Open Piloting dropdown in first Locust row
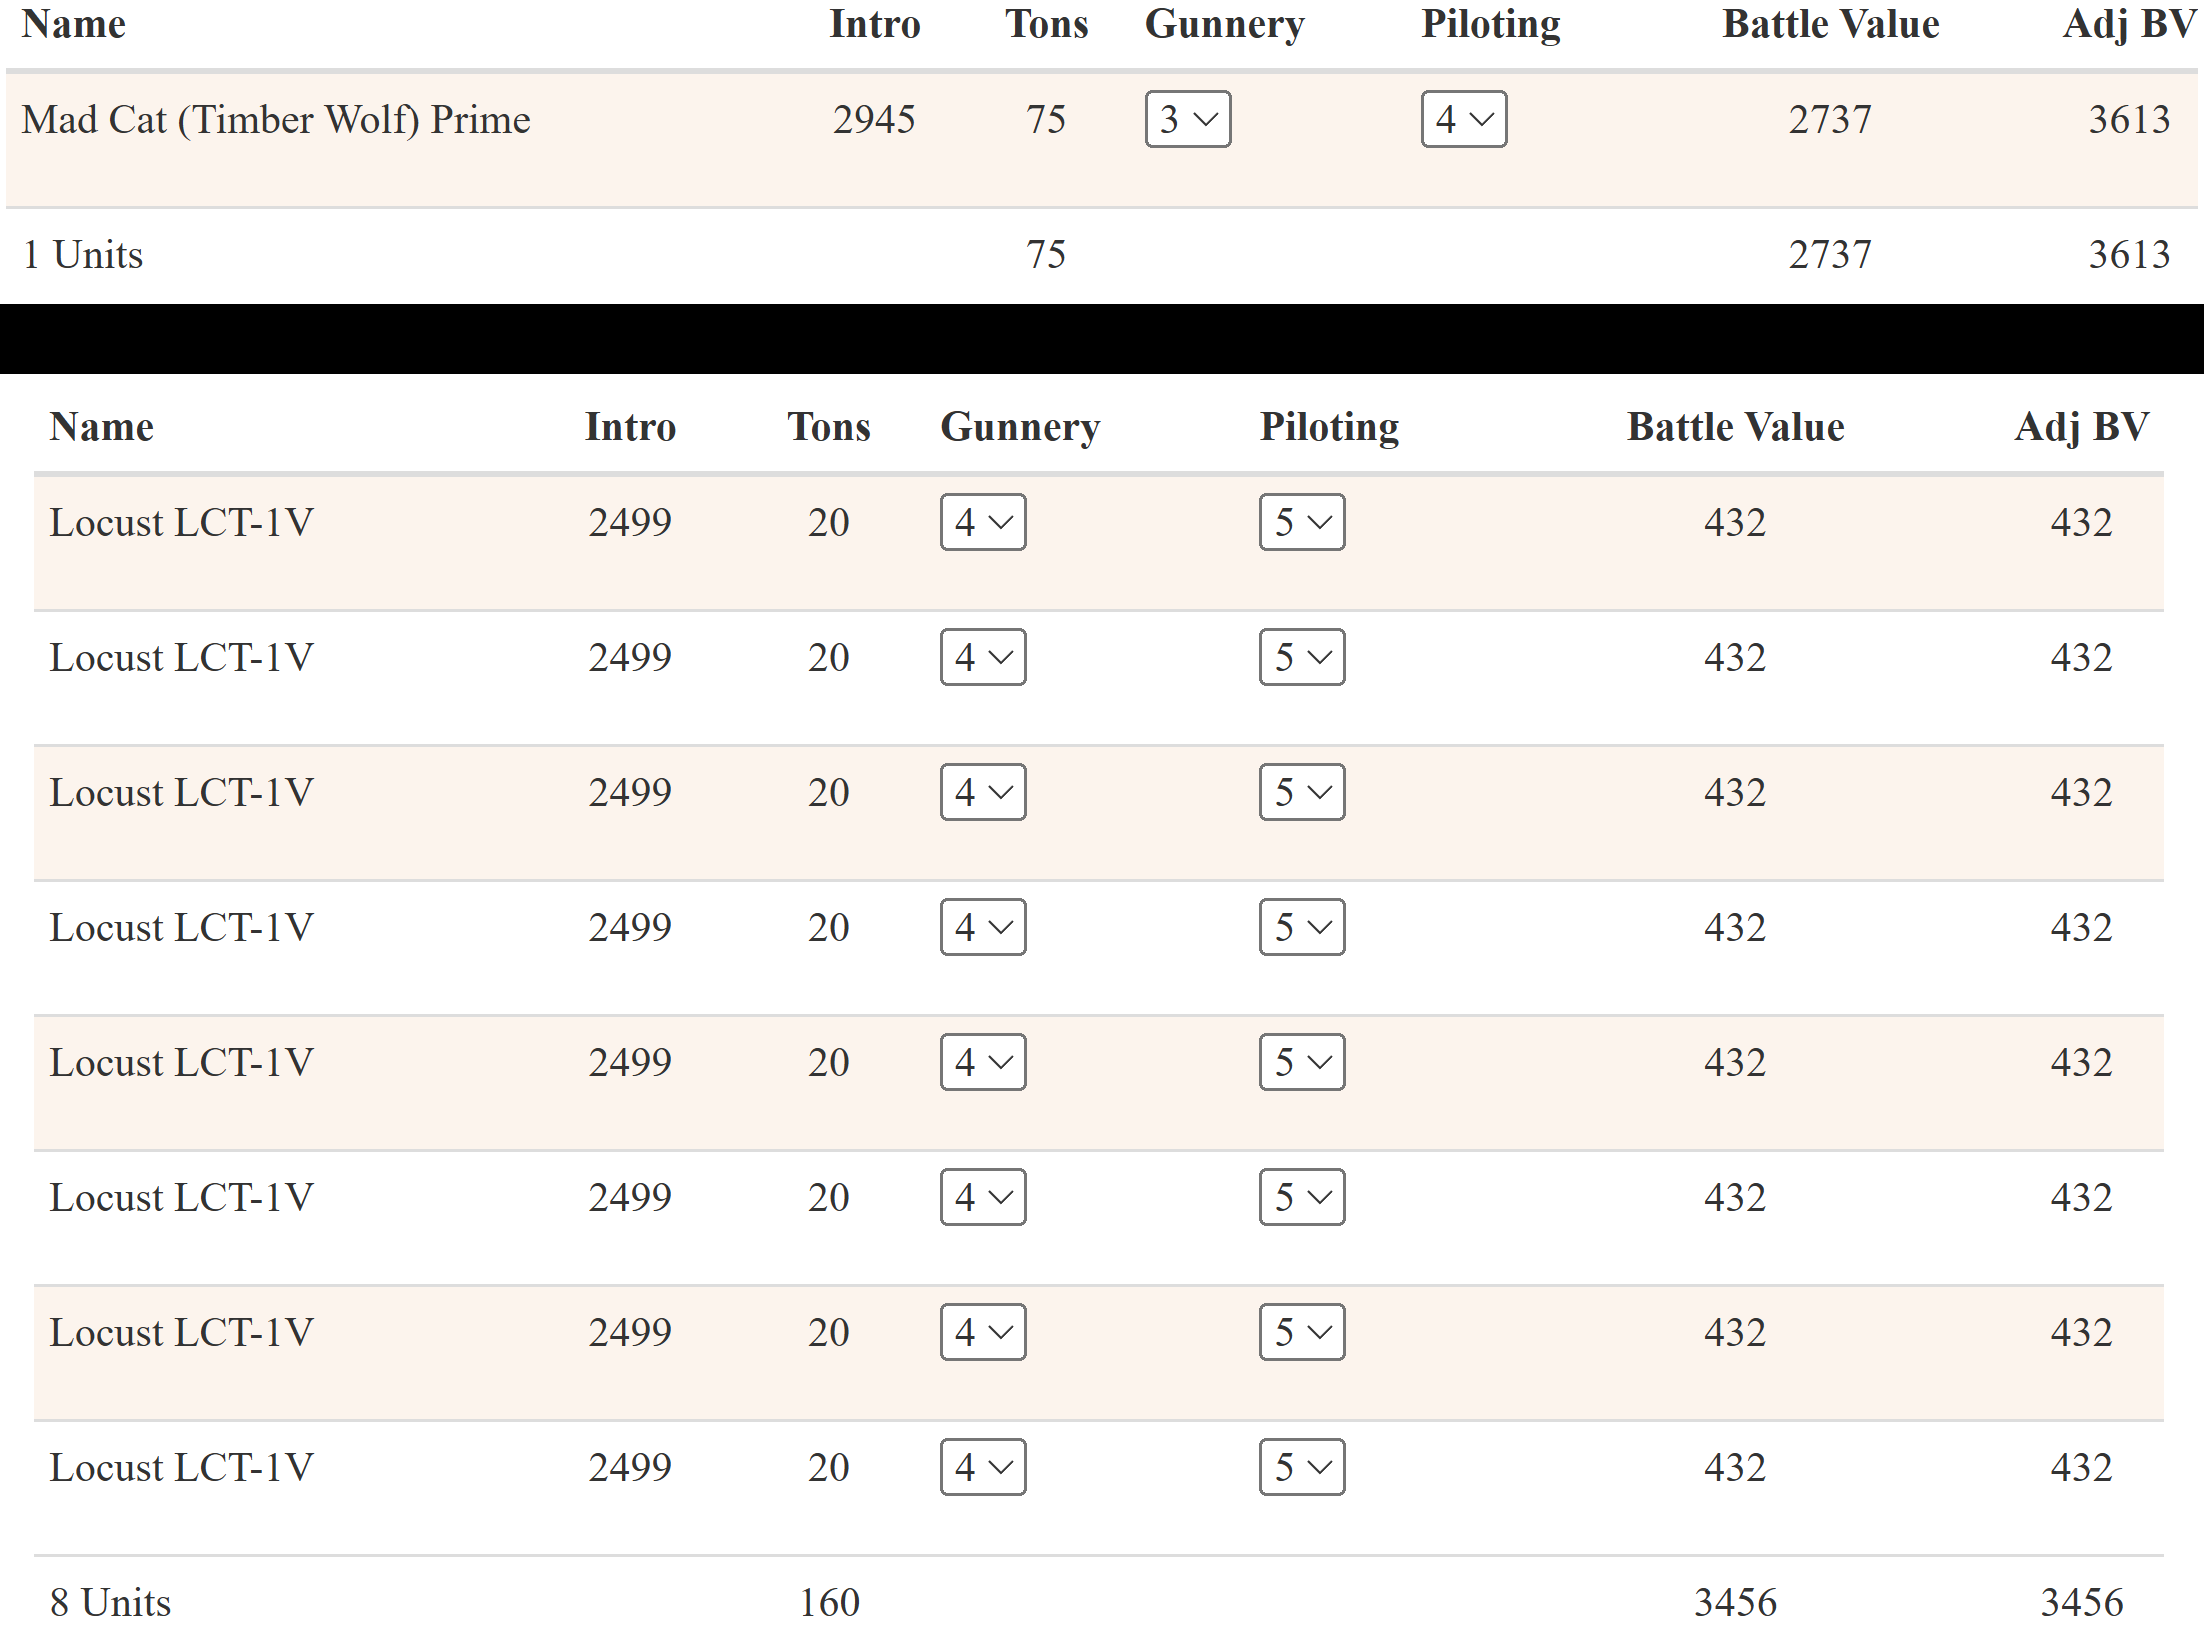2204x1648 pixels. tap(1302, 522)
